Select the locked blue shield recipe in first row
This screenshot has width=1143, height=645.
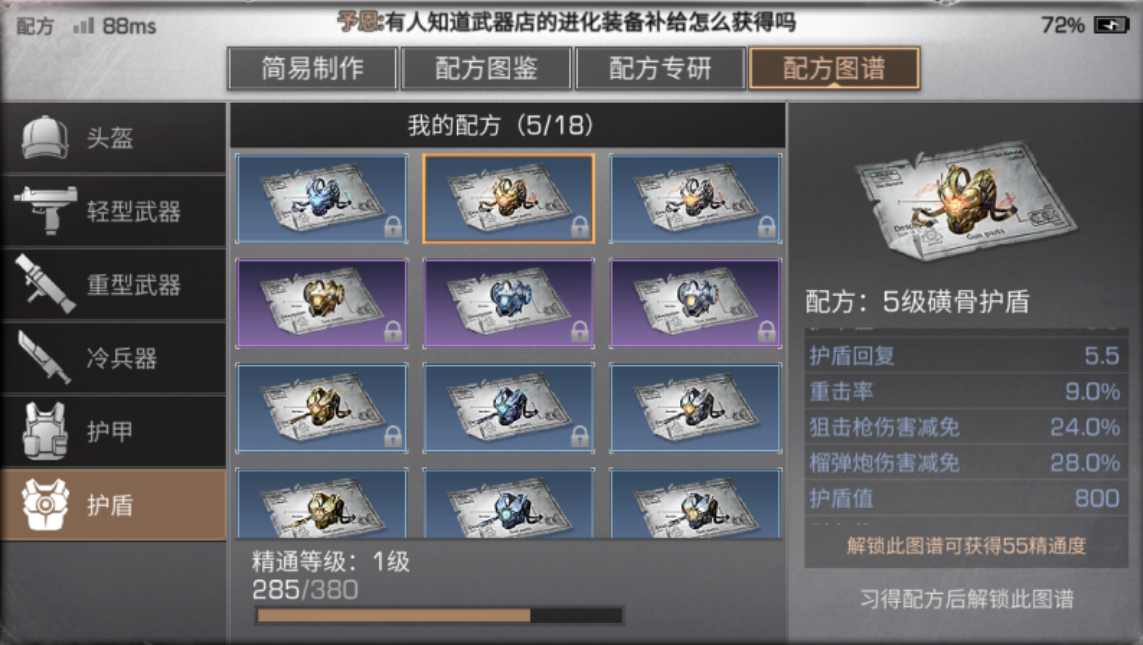(321, 198)
